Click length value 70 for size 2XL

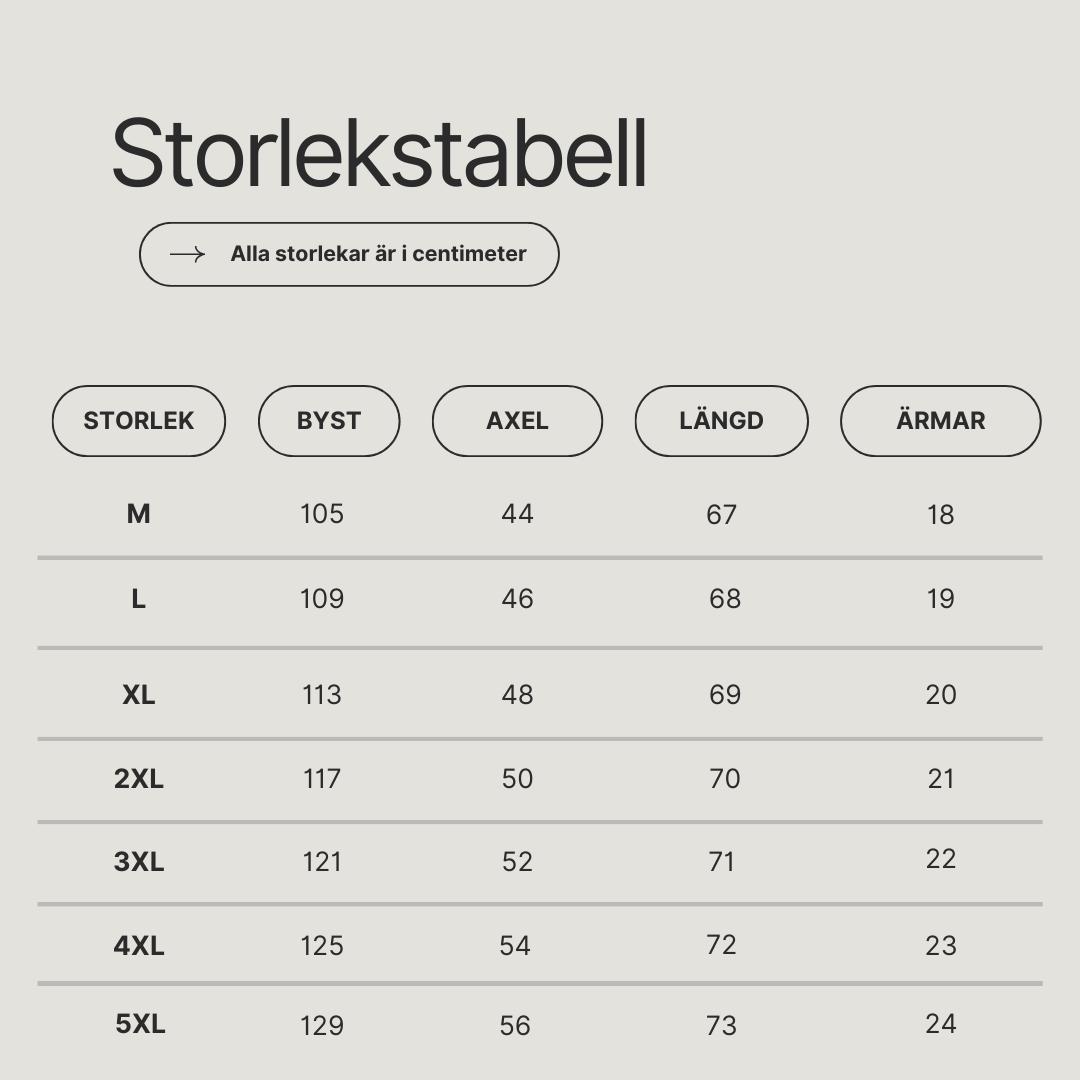(725, 779)
